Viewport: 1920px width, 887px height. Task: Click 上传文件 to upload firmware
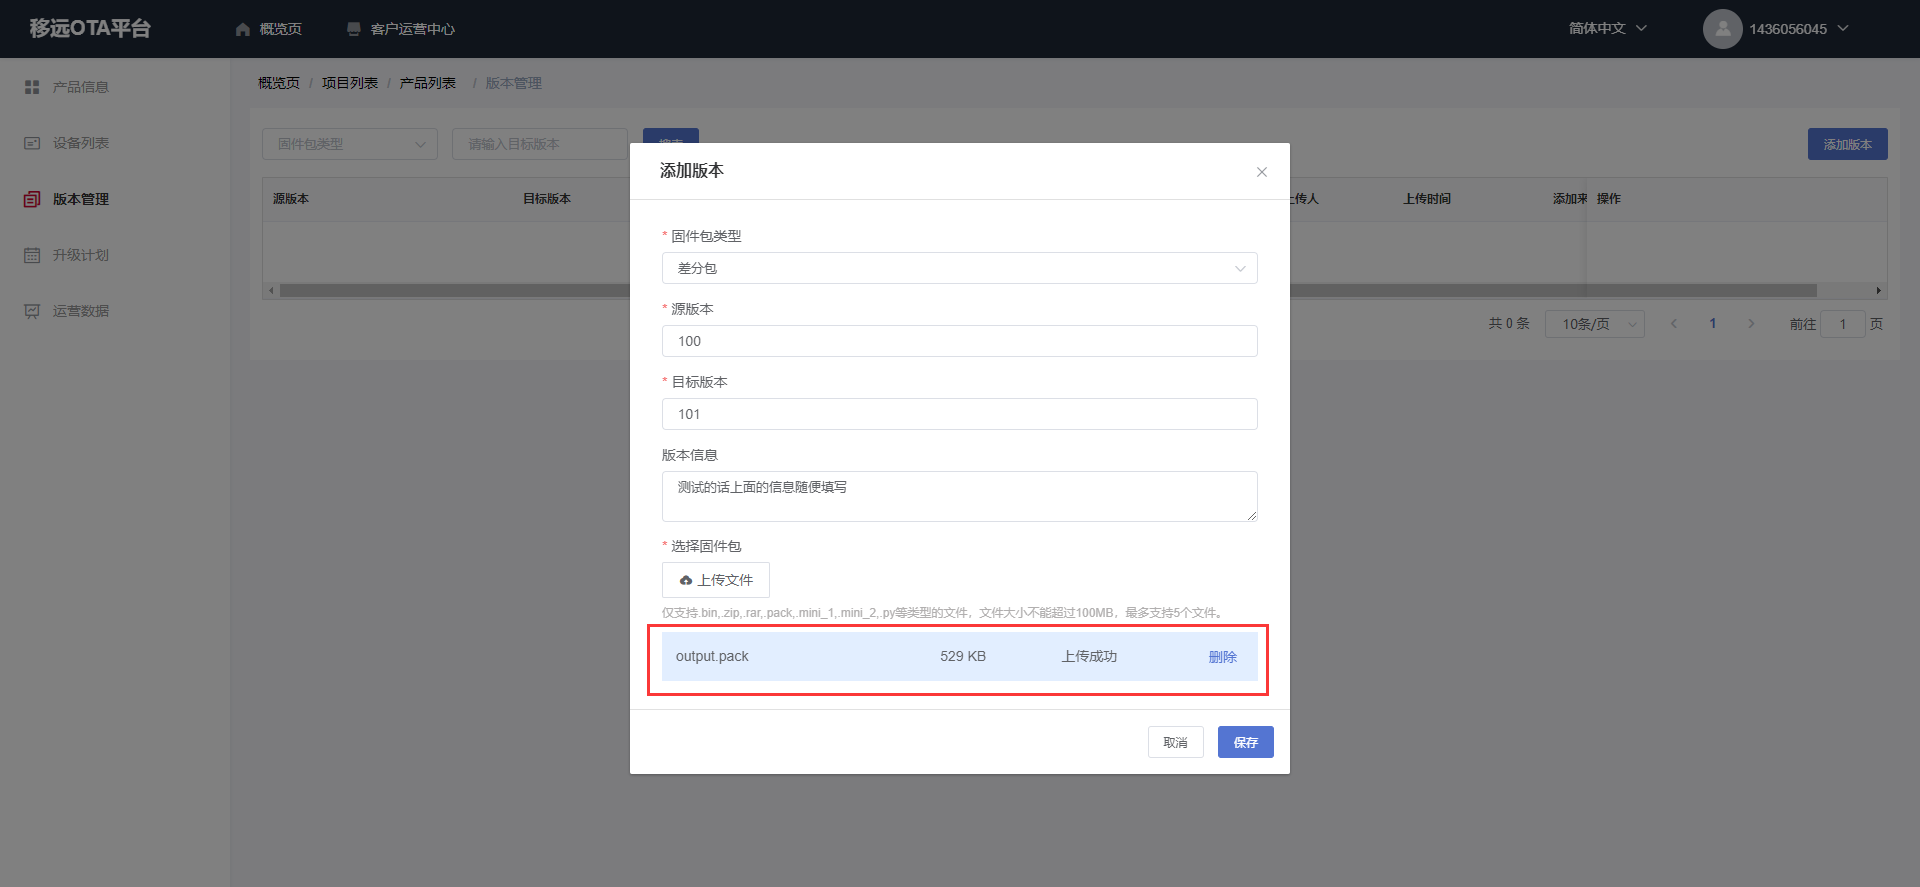[x=716, y=580]
